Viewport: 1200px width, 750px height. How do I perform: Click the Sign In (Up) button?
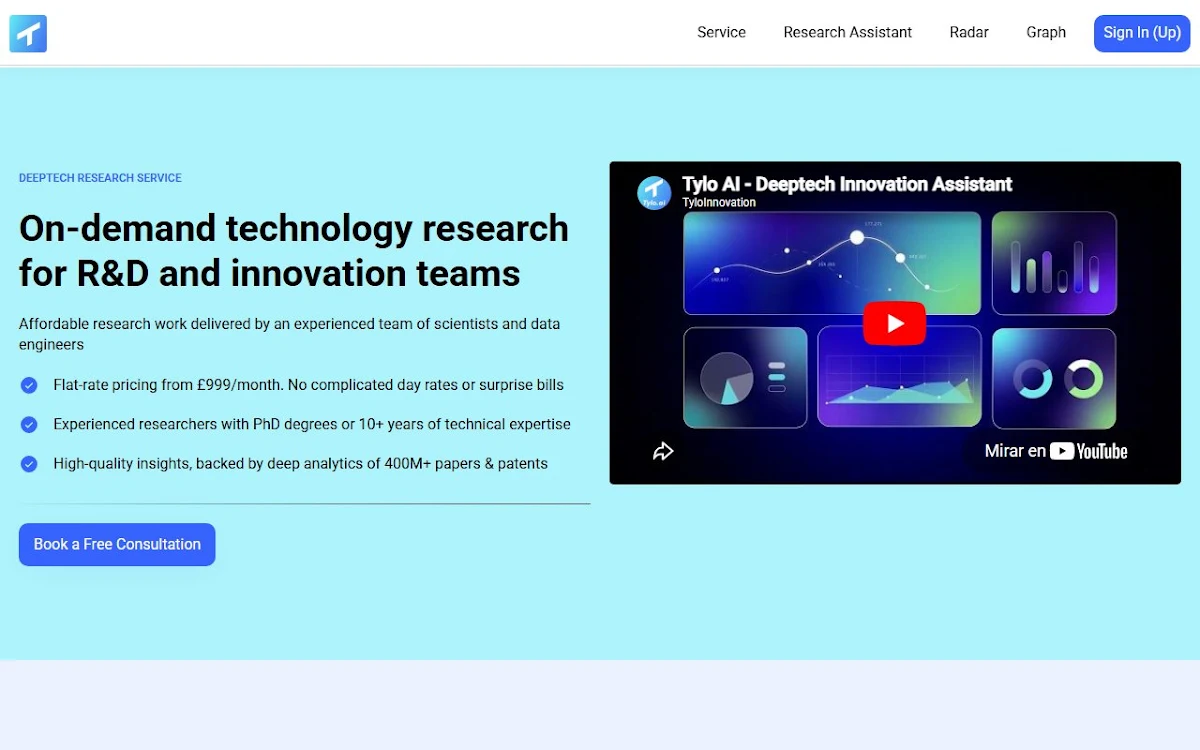tap(1142, 33)
